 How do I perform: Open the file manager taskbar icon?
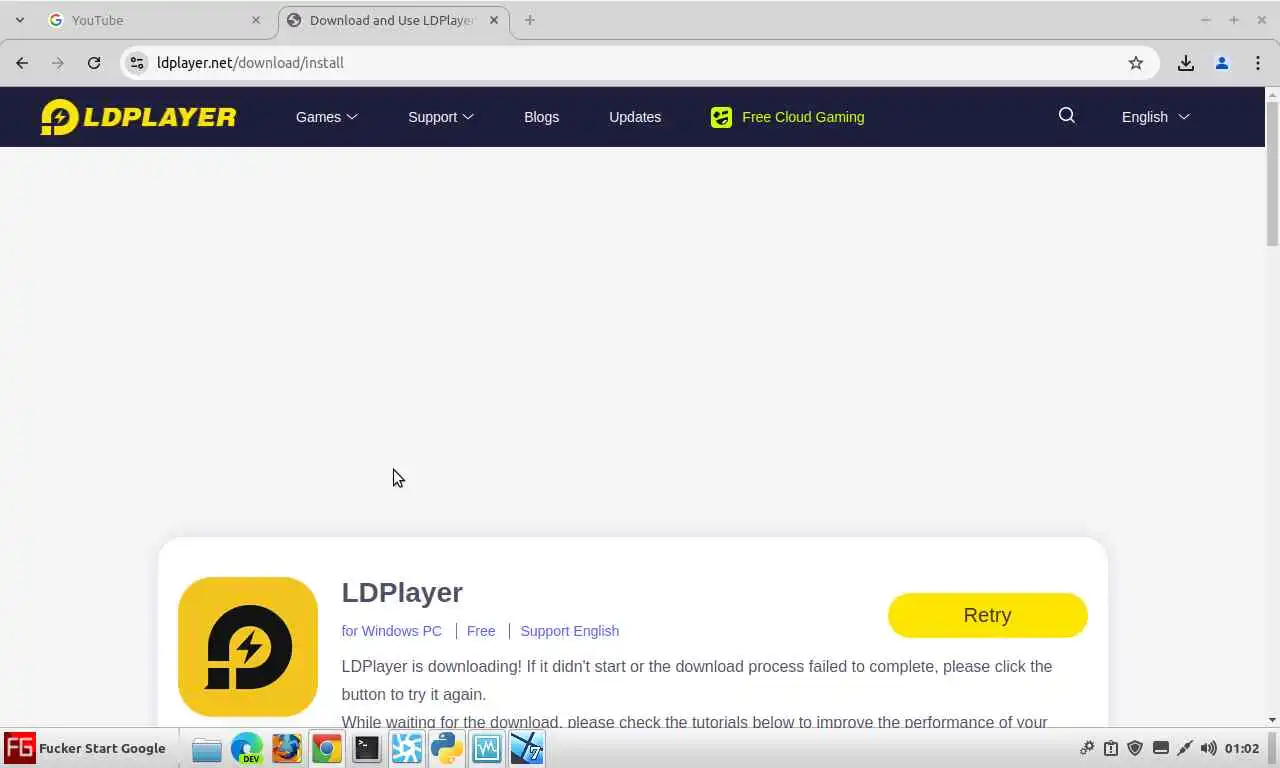[x=206, y=748]
